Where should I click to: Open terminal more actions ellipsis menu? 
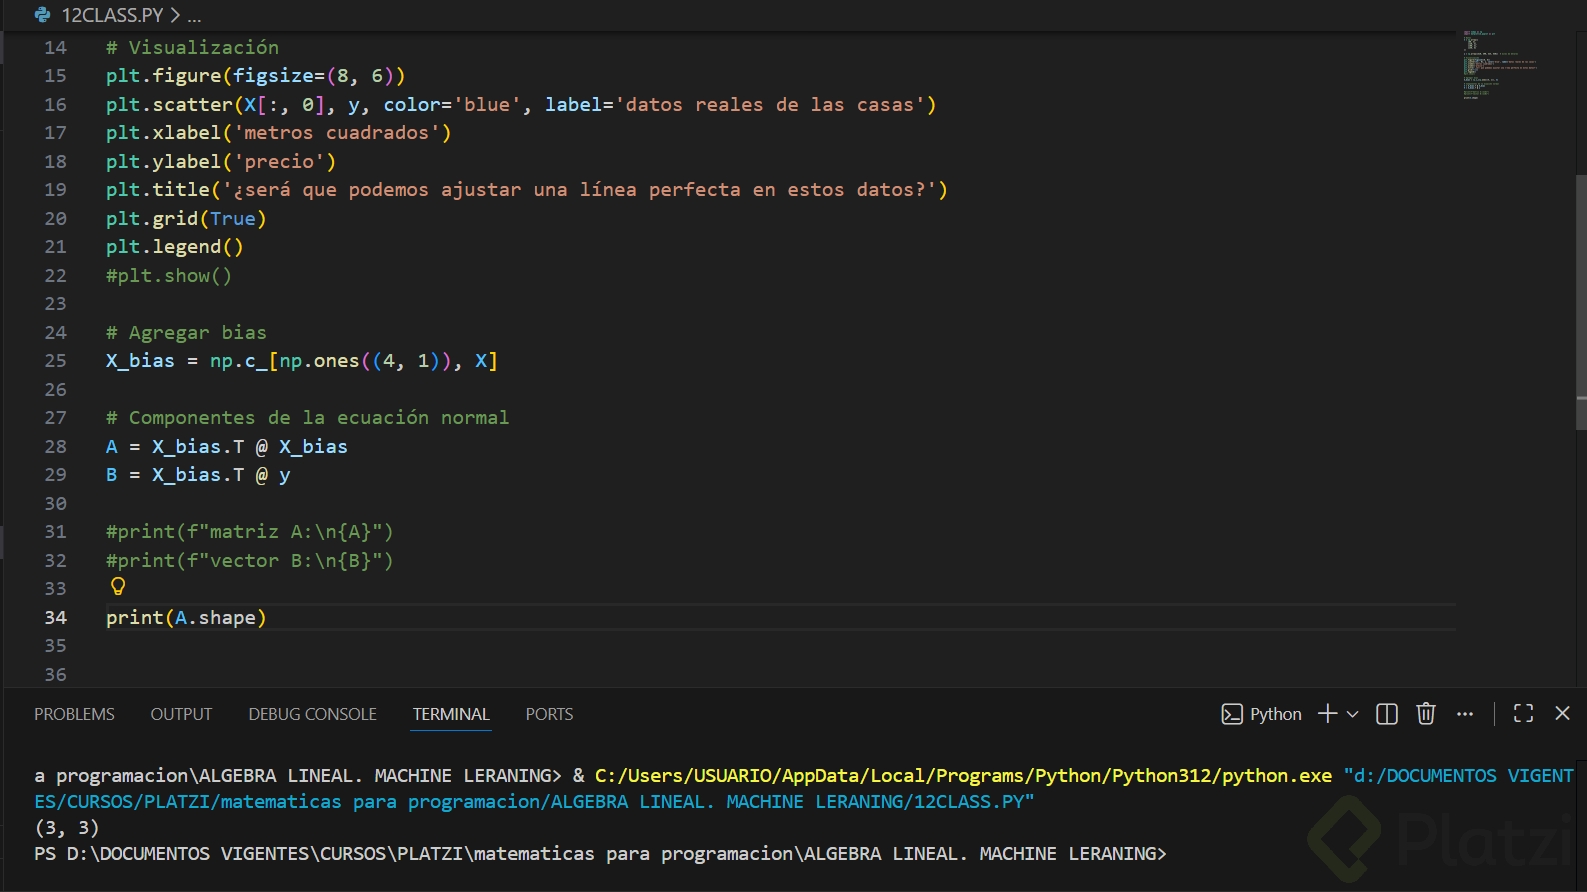[1465, 713]
